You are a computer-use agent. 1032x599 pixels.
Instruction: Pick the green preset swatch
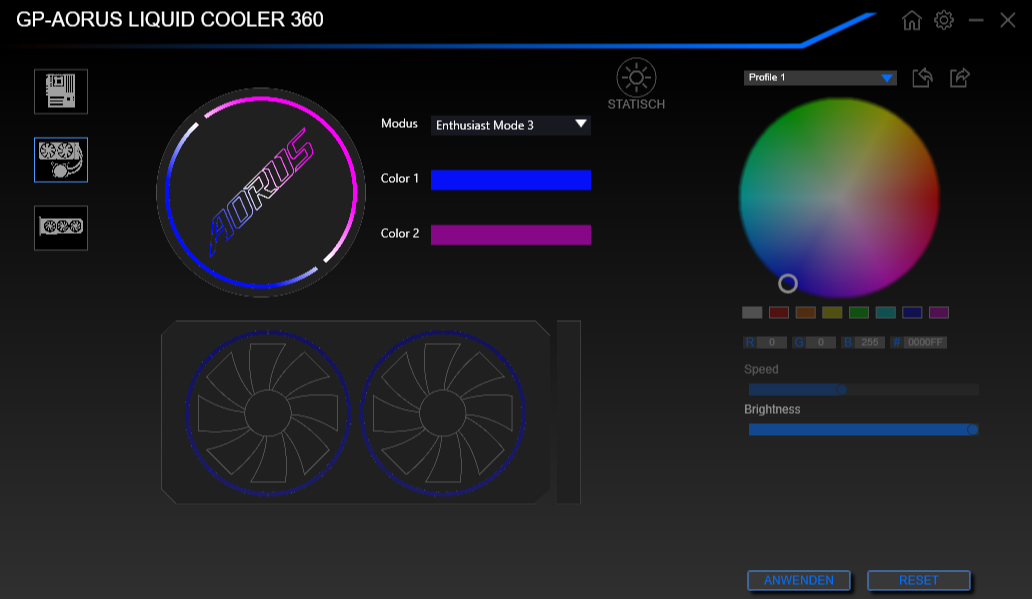point(859,313)
